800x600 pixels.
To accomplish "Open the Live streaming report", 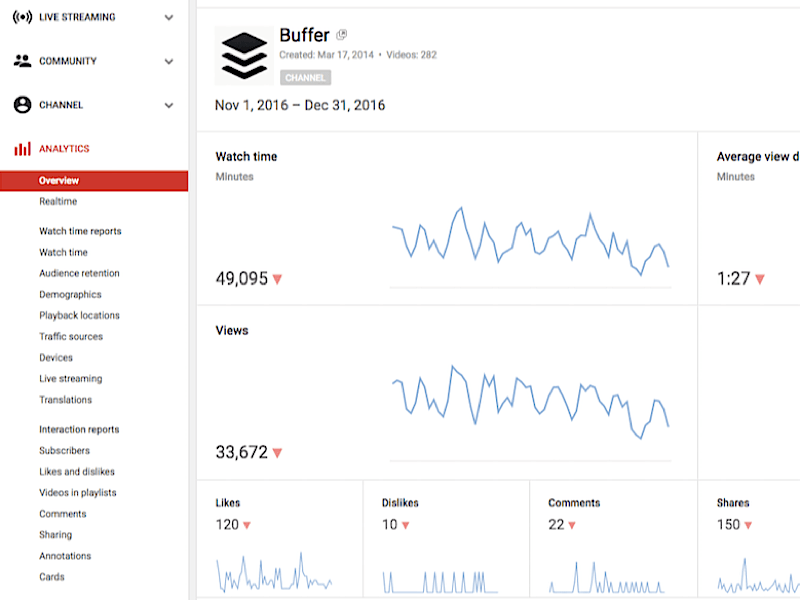I will pyautogui.click(x=70, y=379).
